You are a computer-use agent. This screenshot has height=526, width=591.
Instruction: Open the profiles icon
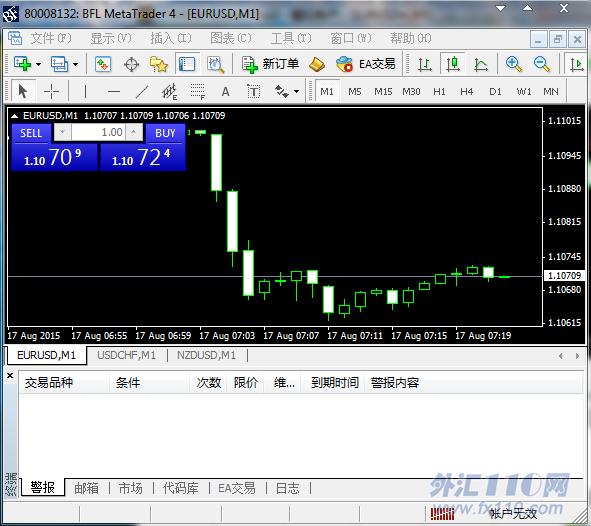tap(60, 64)
